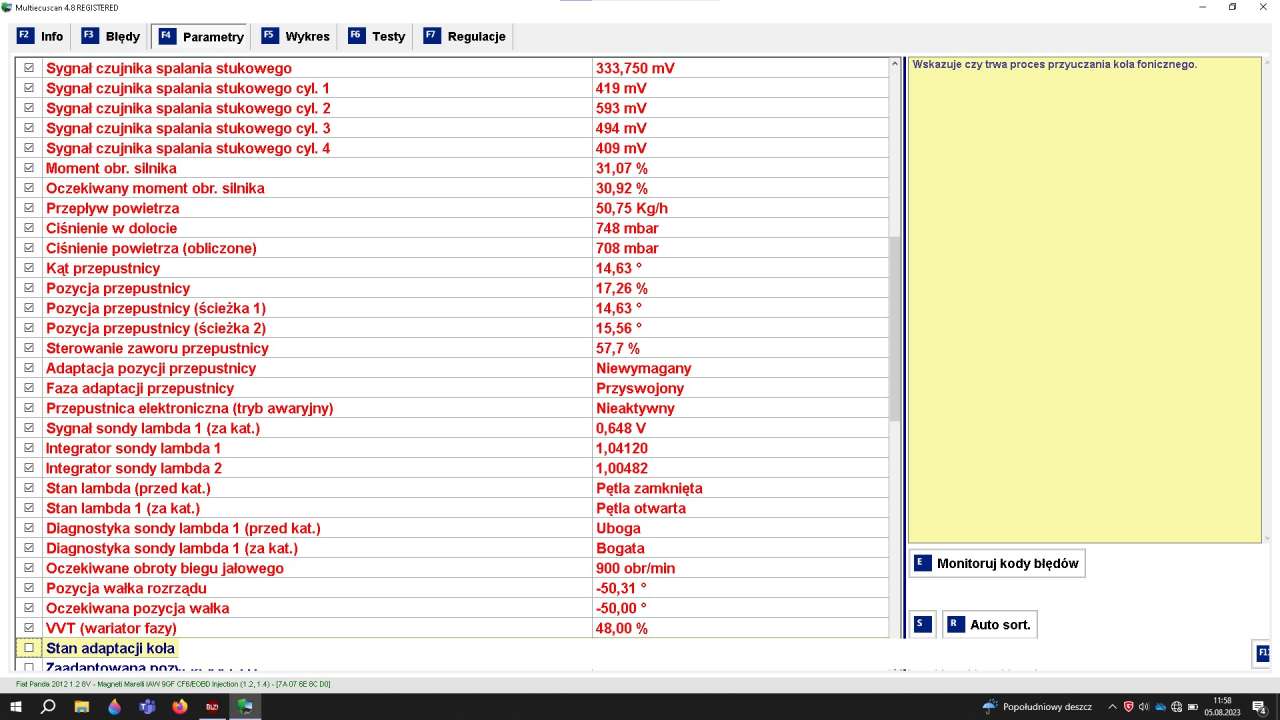Toggle the Kąt przepustnicy checkbox
The width and height of the screenshot is (1280, 720).
pos(29,268)
